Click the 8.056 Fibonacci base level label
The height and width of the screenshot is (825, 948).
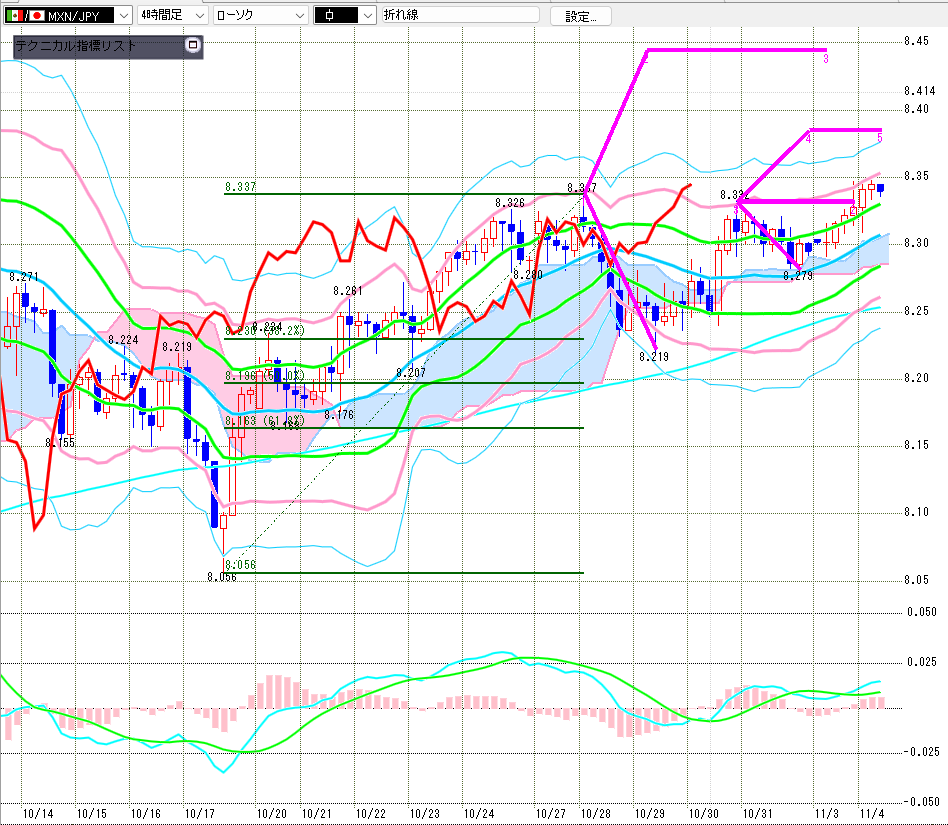[240, 565]
